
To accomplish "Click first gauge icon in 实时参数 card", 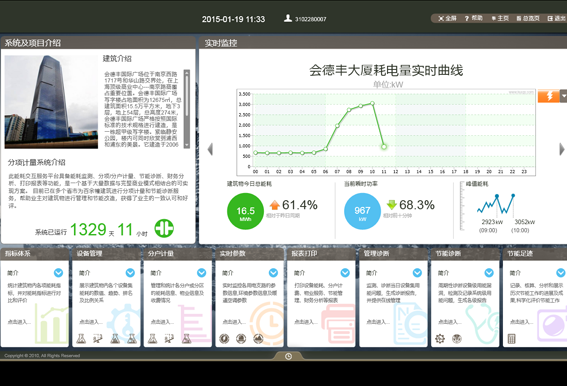I will [x=224, y=339].
